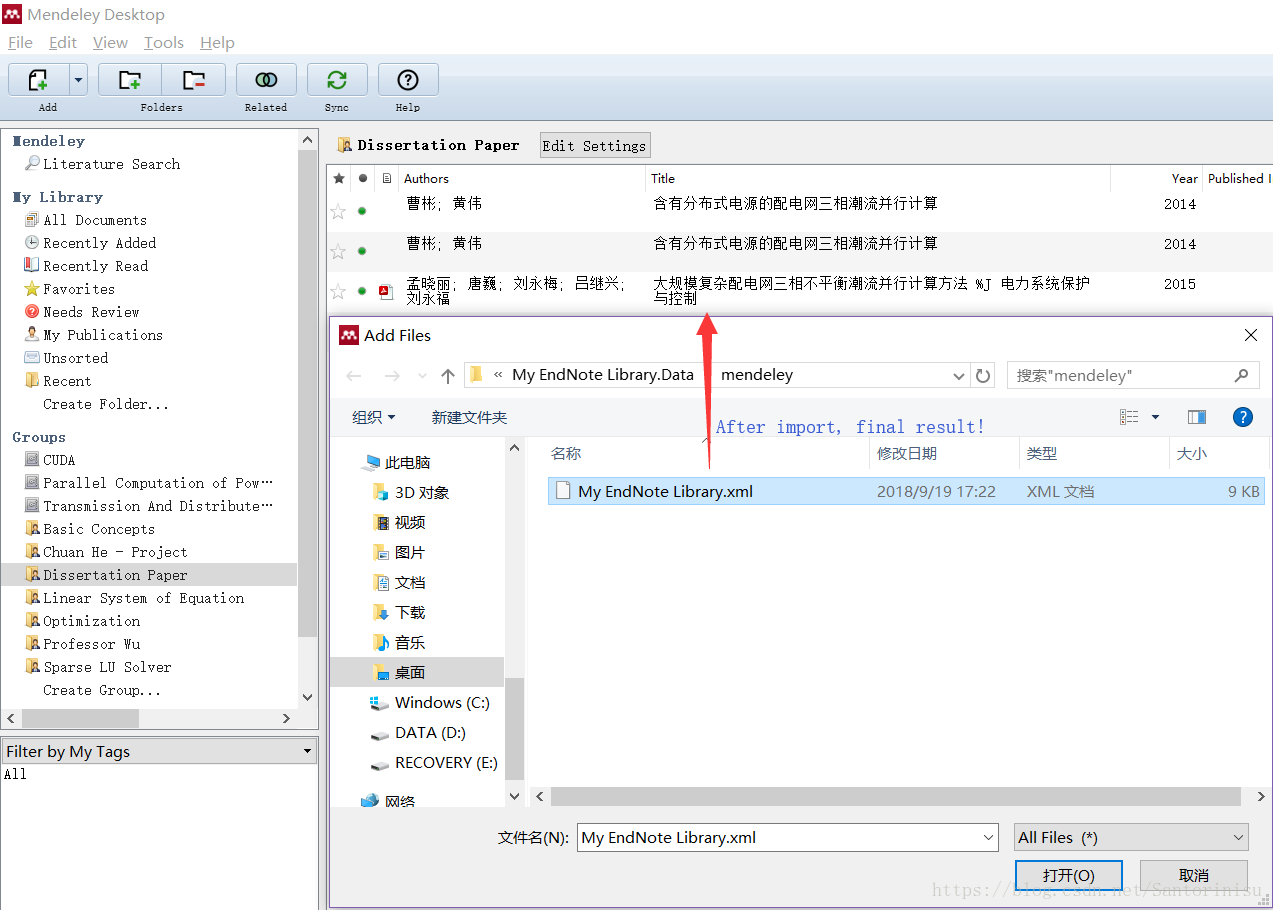The width and height of the screenshot is (1273, 910).
Task: Open the Basic Concepts group
Action: [x=98, y=529]
